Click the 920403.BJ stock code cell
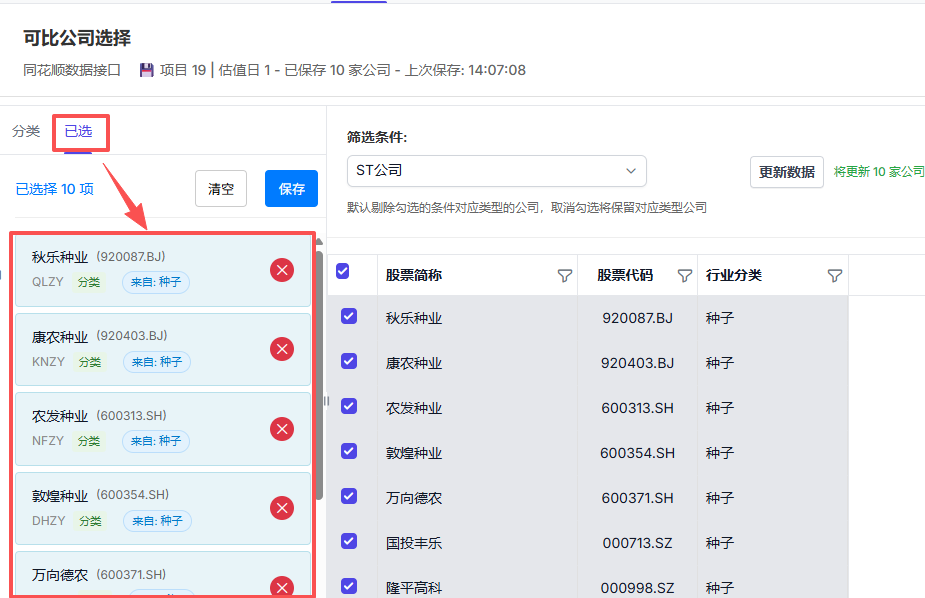This screenshot has width=925, height=598. pyautogui.click(x=637, y=363)
